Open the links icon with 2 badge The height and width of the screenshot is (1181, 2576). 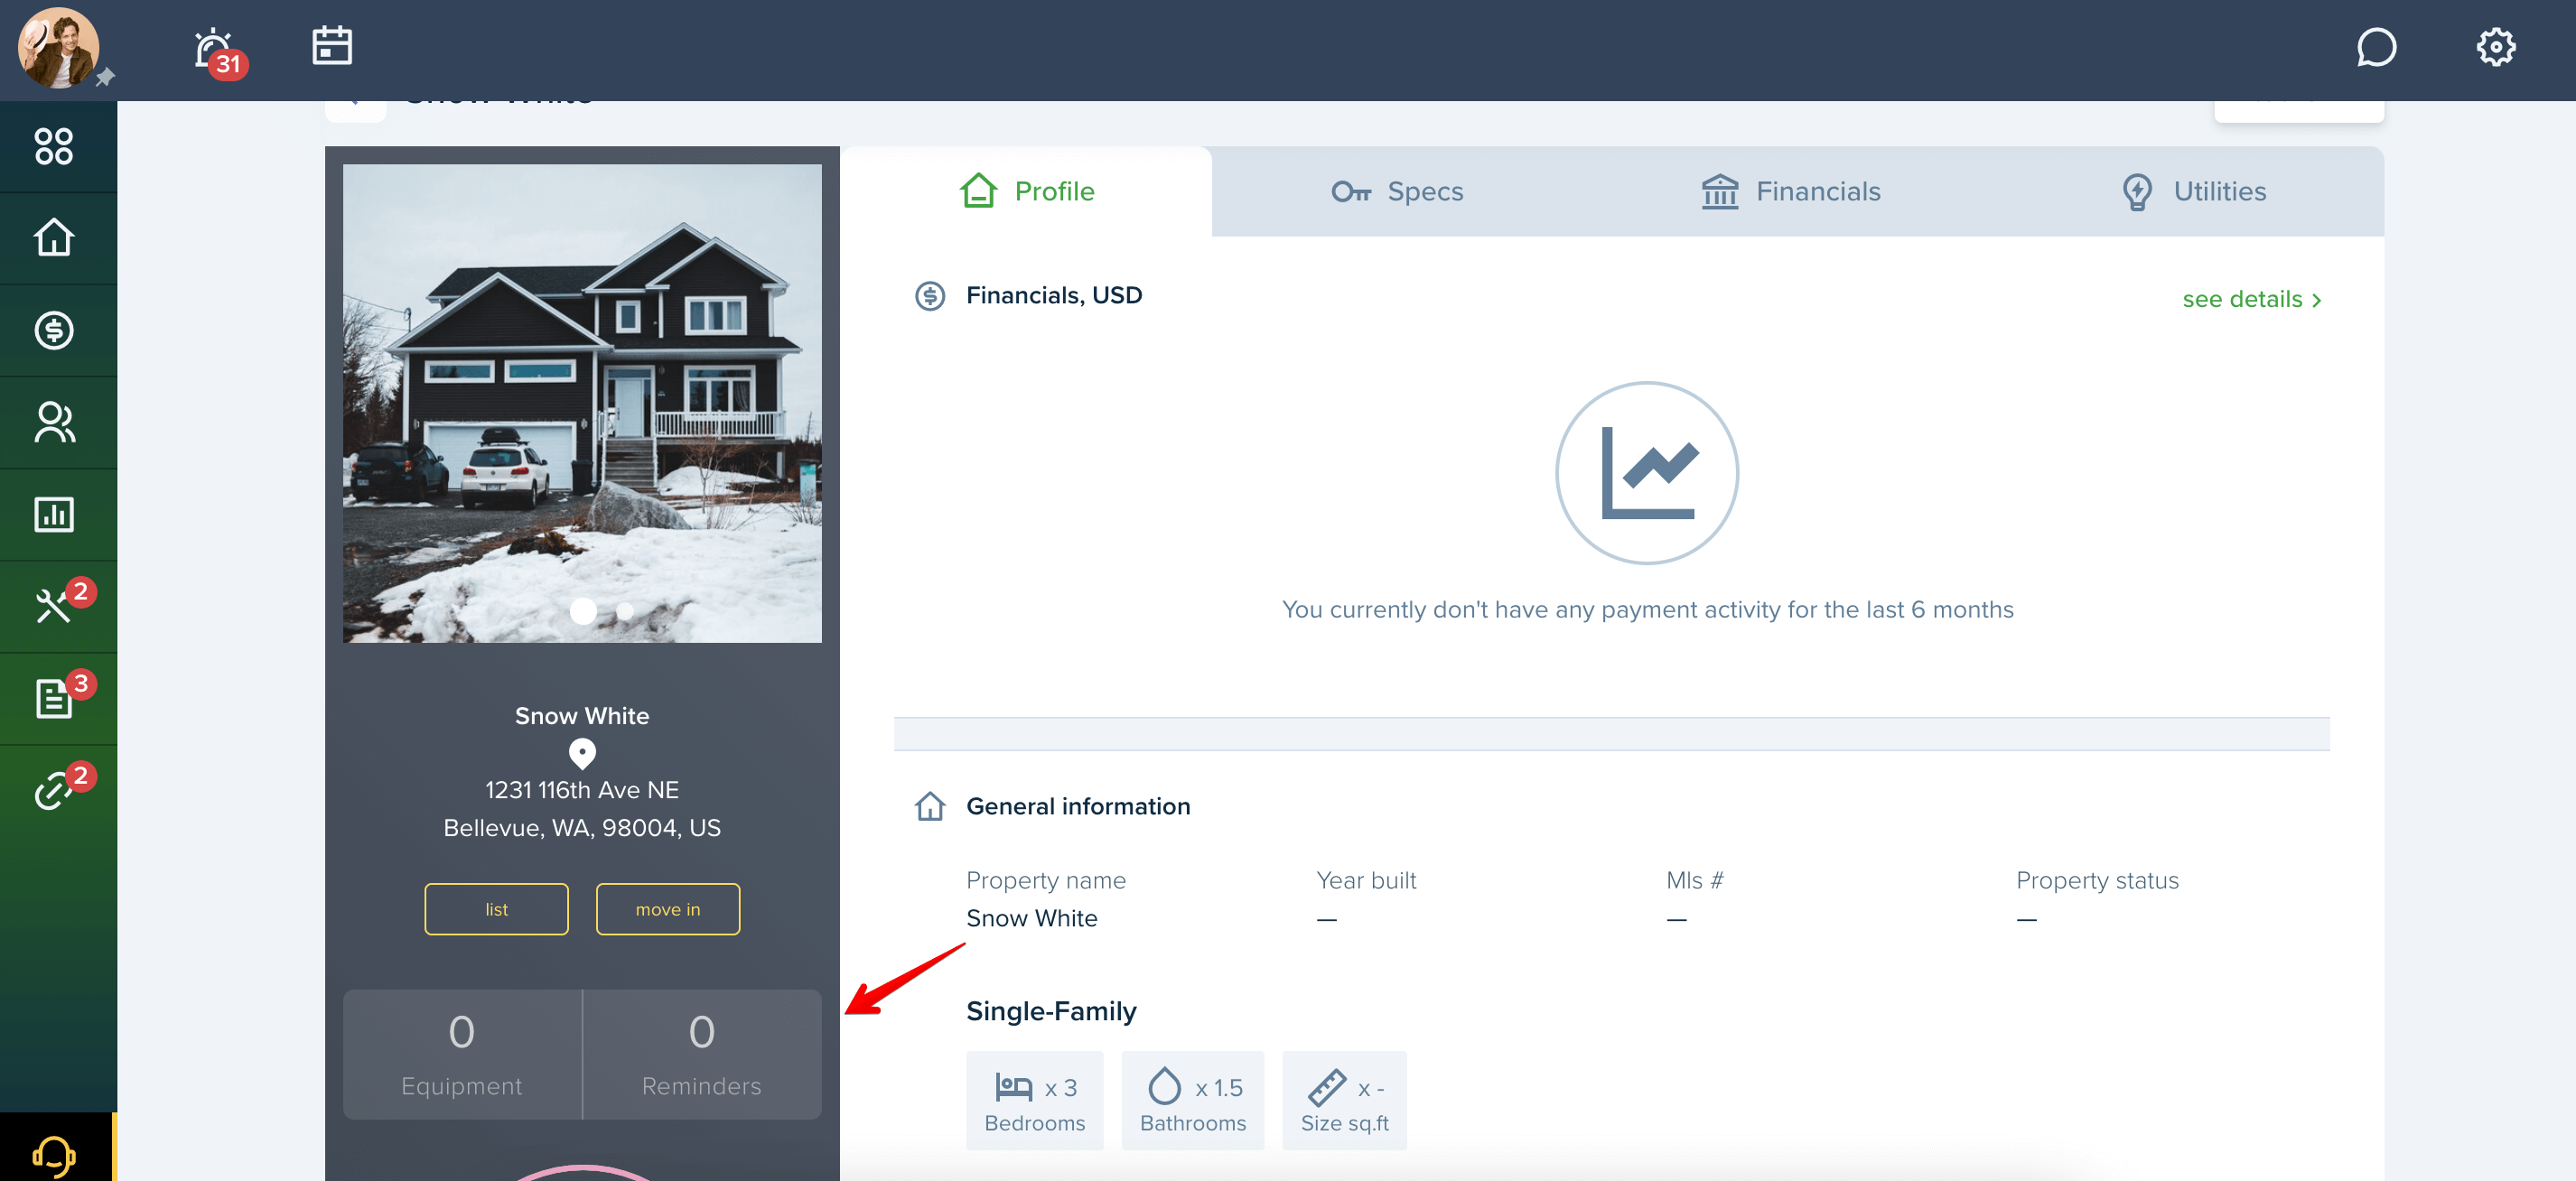pyautogui.click(x=54, y=790)
